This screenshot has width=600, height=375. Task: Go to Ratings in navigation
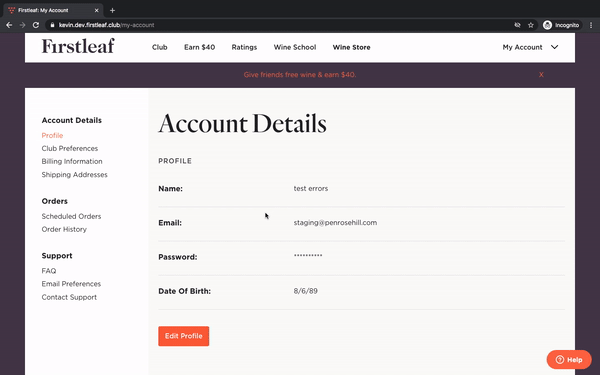click(244, 47)
